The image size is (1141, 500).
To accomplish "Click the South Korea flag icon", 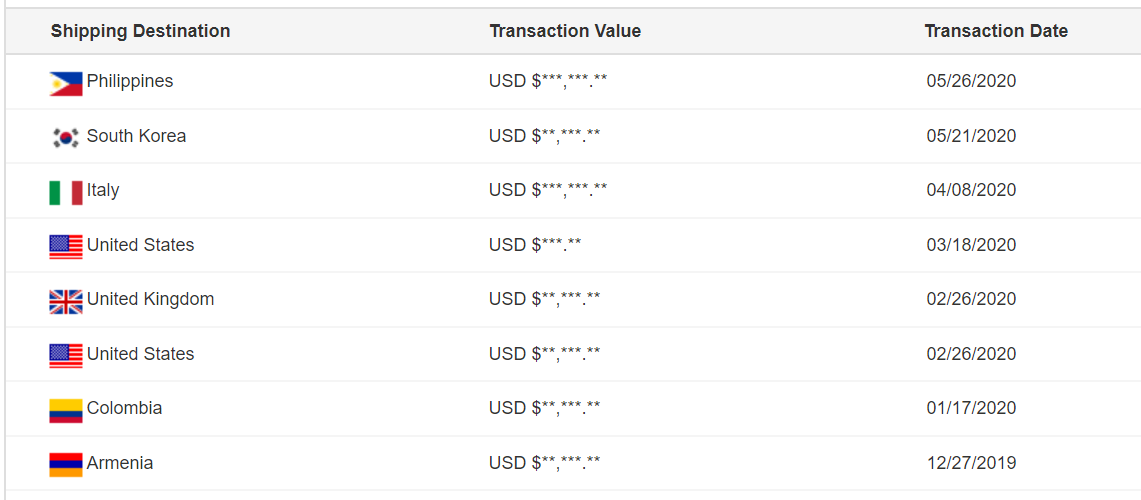I will [x=65, y=138].
